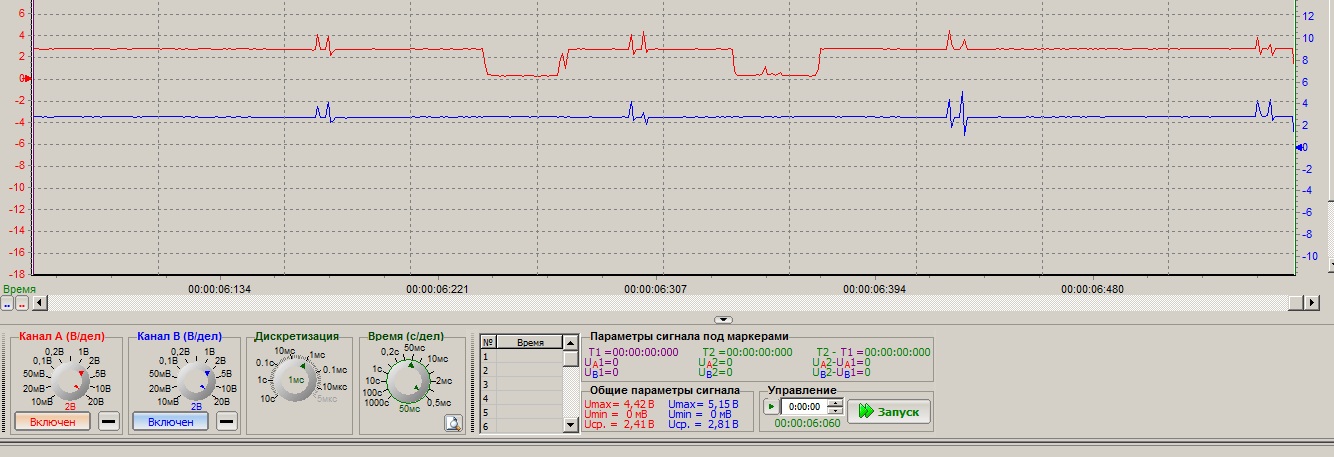Click the blue Umax= 5,15 В value
Image resolution: width=1334 pixels, height=457 pixels.
point(702,403)
